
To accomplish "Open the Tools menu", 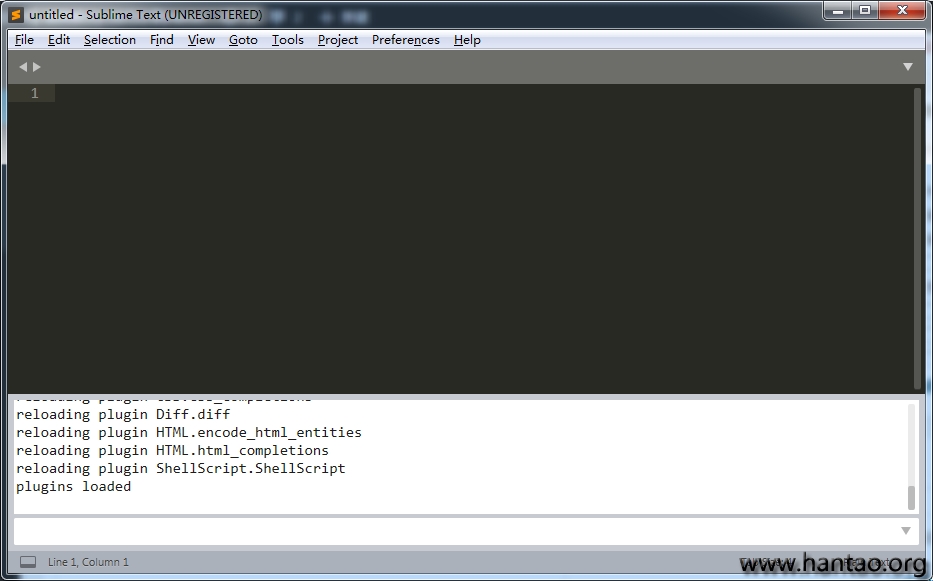I will pyautogui.click(x=287, y=40).
